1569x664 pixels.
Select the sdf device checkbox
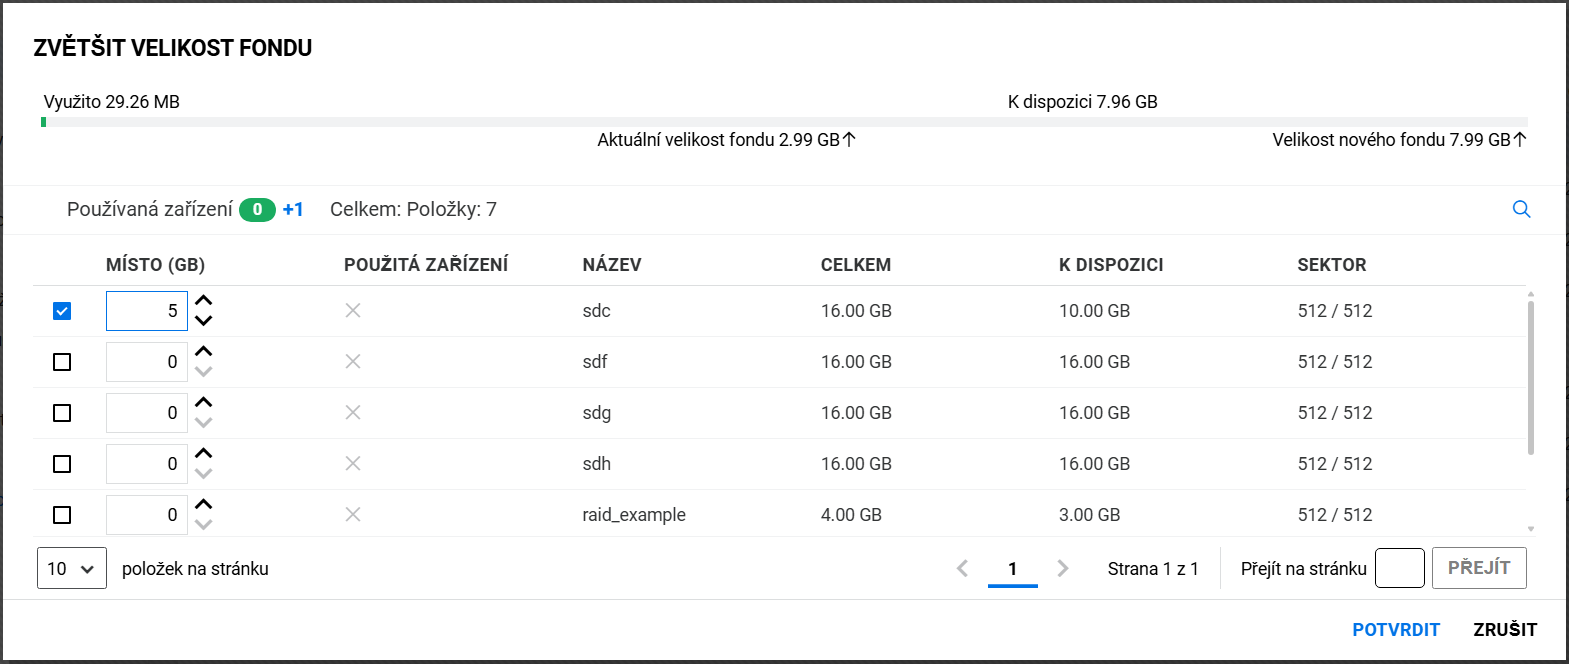[62, 362]
